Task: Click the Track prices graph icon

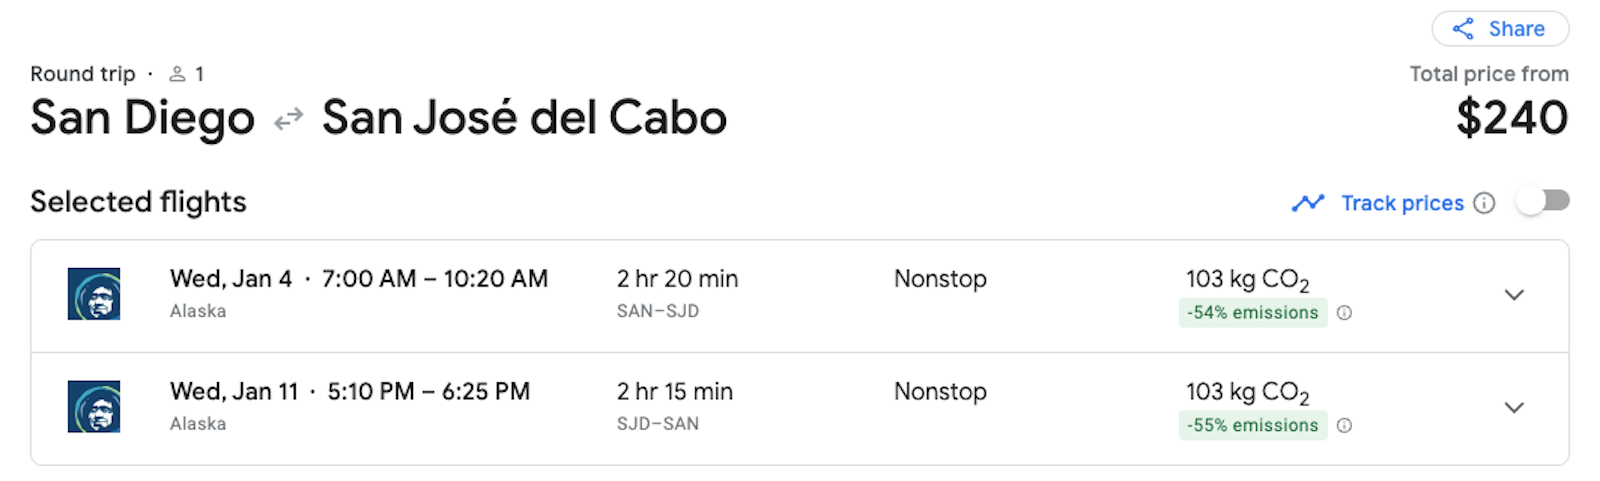Action: [x=1308, y=203]
